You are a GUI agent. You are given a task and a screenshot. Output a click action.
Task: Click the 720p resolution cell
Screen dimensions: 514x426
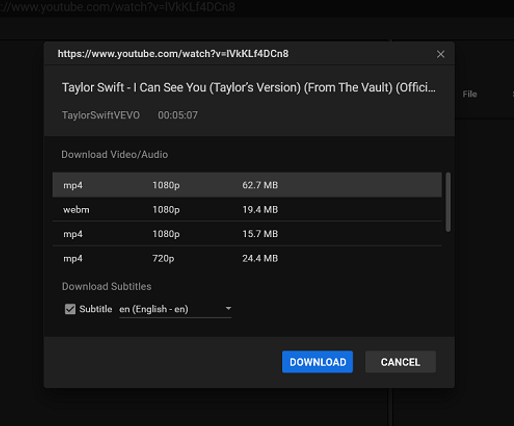[x=163, y=258]
